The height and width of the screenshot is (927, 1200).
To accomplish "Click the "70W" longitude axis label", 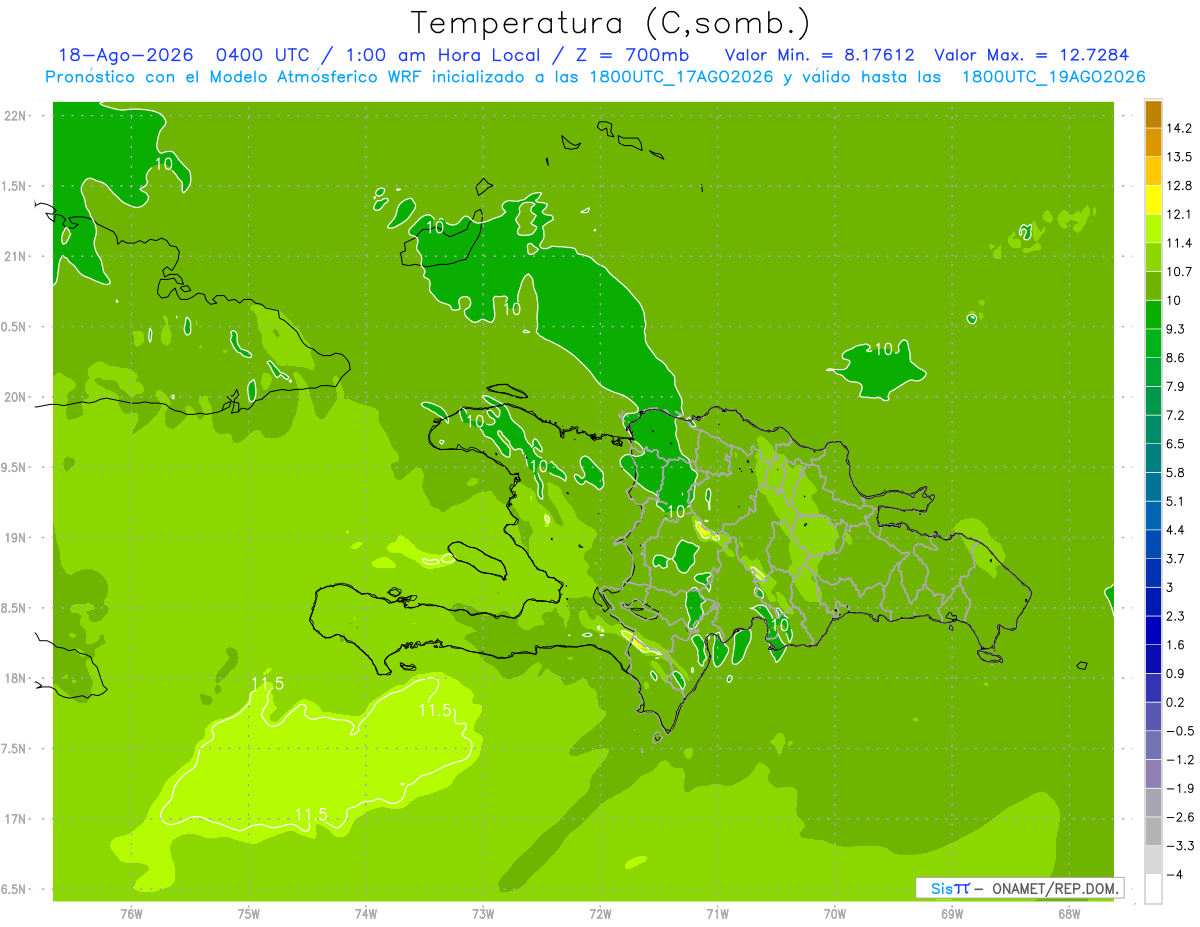I will click(835, 913).
